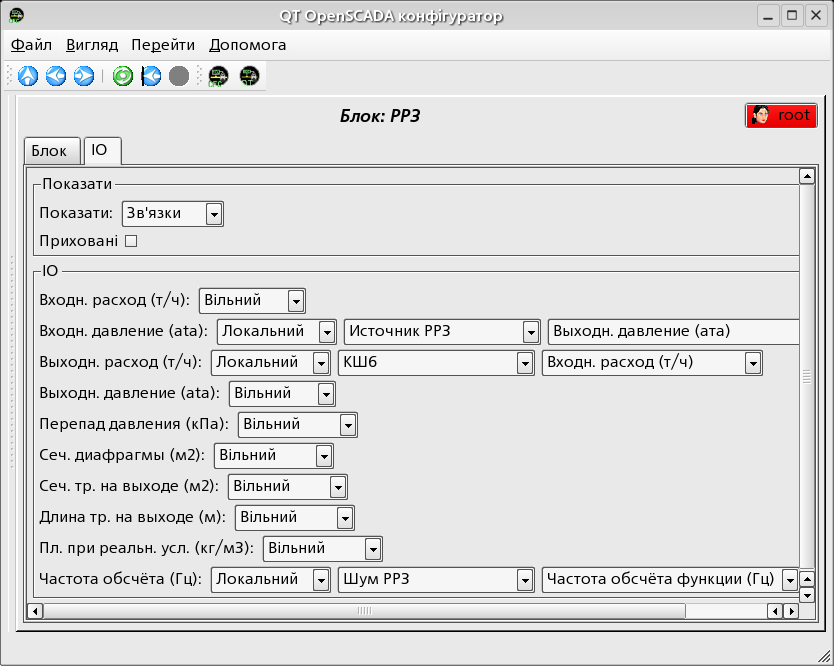This screenshot has width=834, height=666.
Task: Toggle the Приховані checkbox
Action: (x=131, y=241)
